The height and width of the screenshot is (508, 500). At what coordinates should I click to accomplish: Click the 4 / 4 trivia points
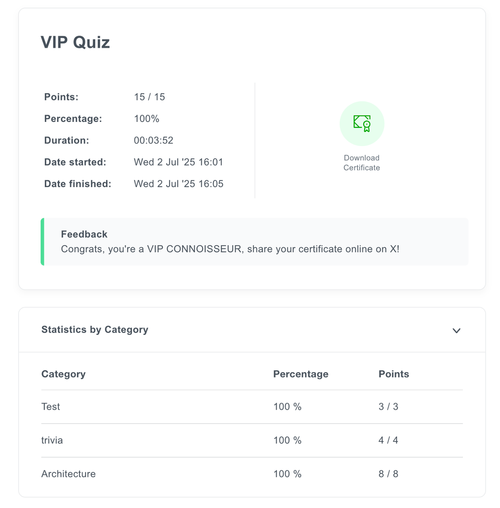388,440
